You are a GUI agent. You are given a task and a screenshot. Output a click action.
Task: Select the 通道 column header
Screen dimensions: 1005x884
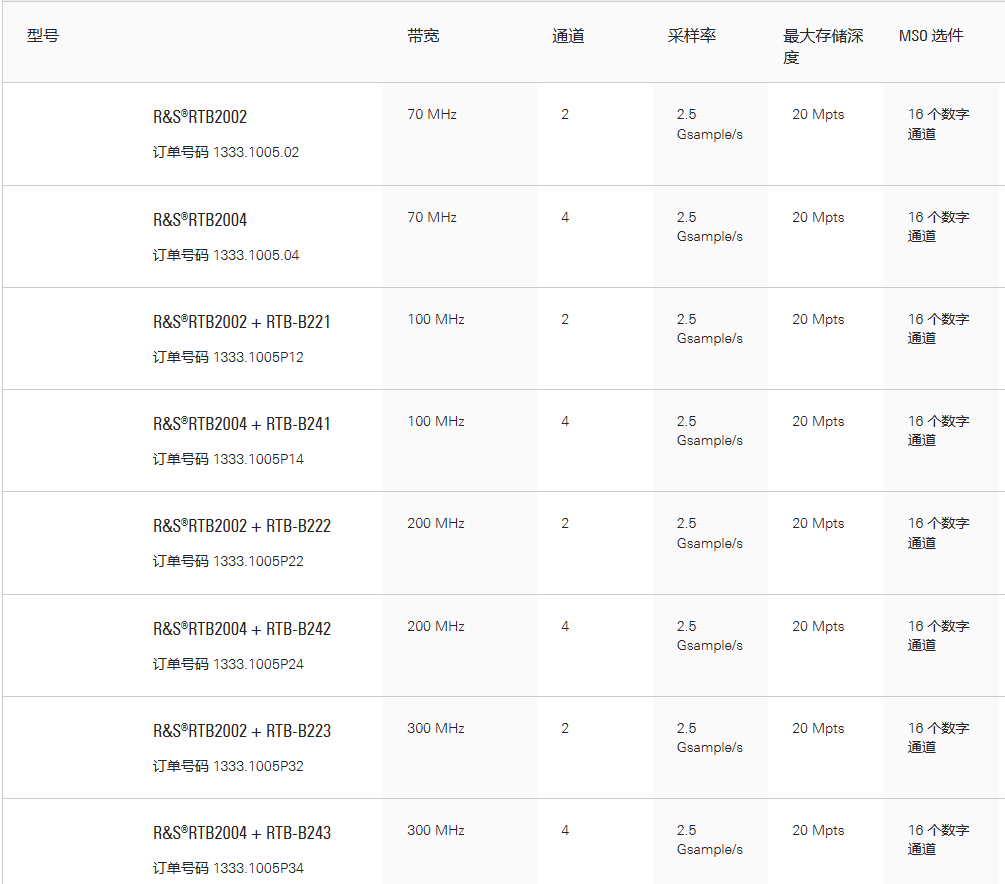coord(568,36)
